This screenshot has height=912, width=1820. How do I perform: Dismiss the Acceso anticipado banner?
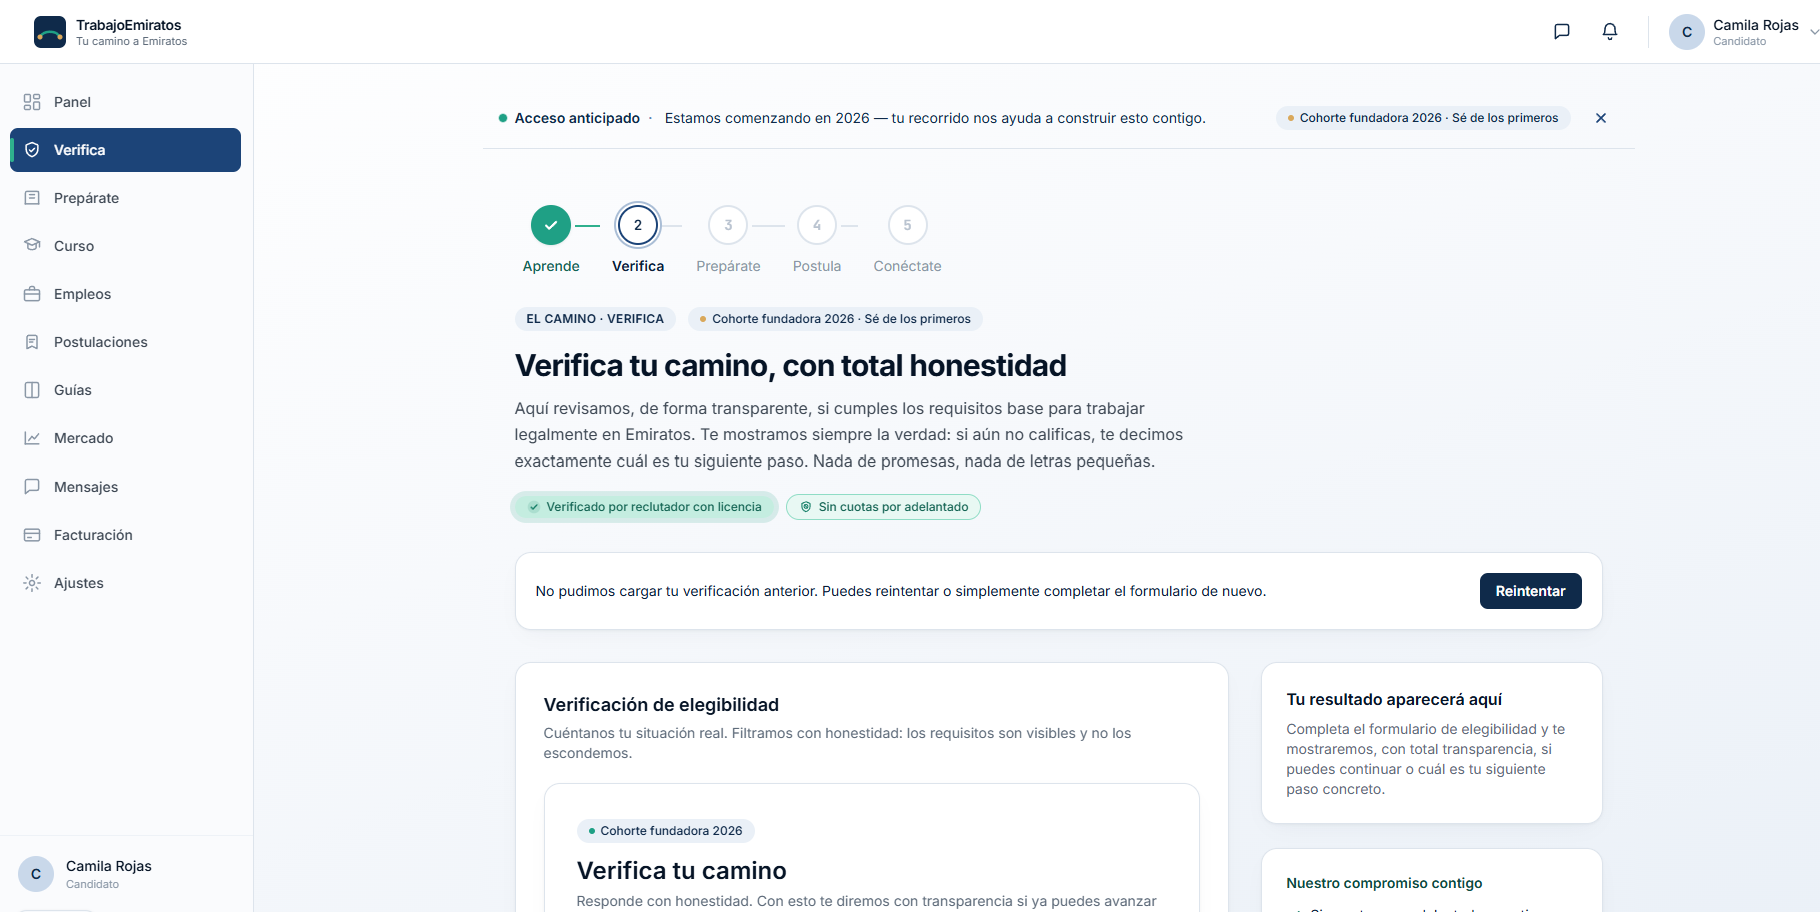coord(1601,118)
